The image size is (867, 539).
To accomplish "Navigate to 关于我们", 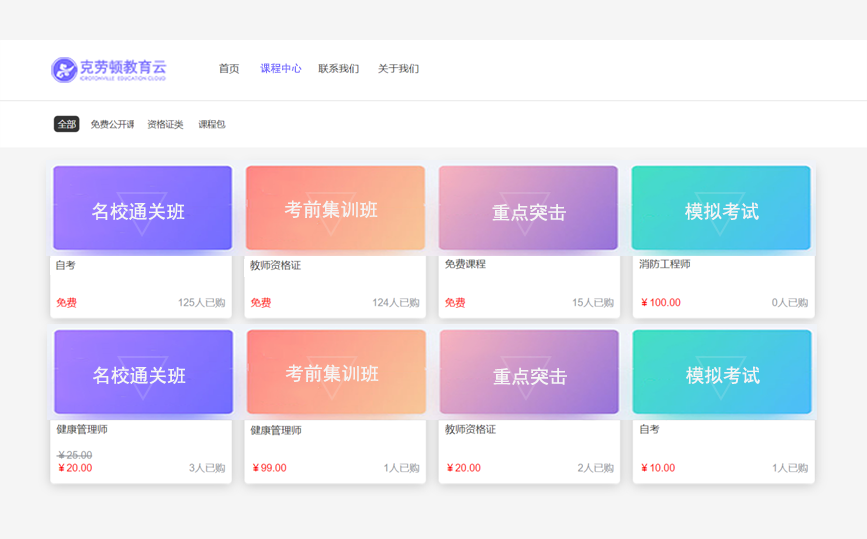I will [x=398, y=69].
